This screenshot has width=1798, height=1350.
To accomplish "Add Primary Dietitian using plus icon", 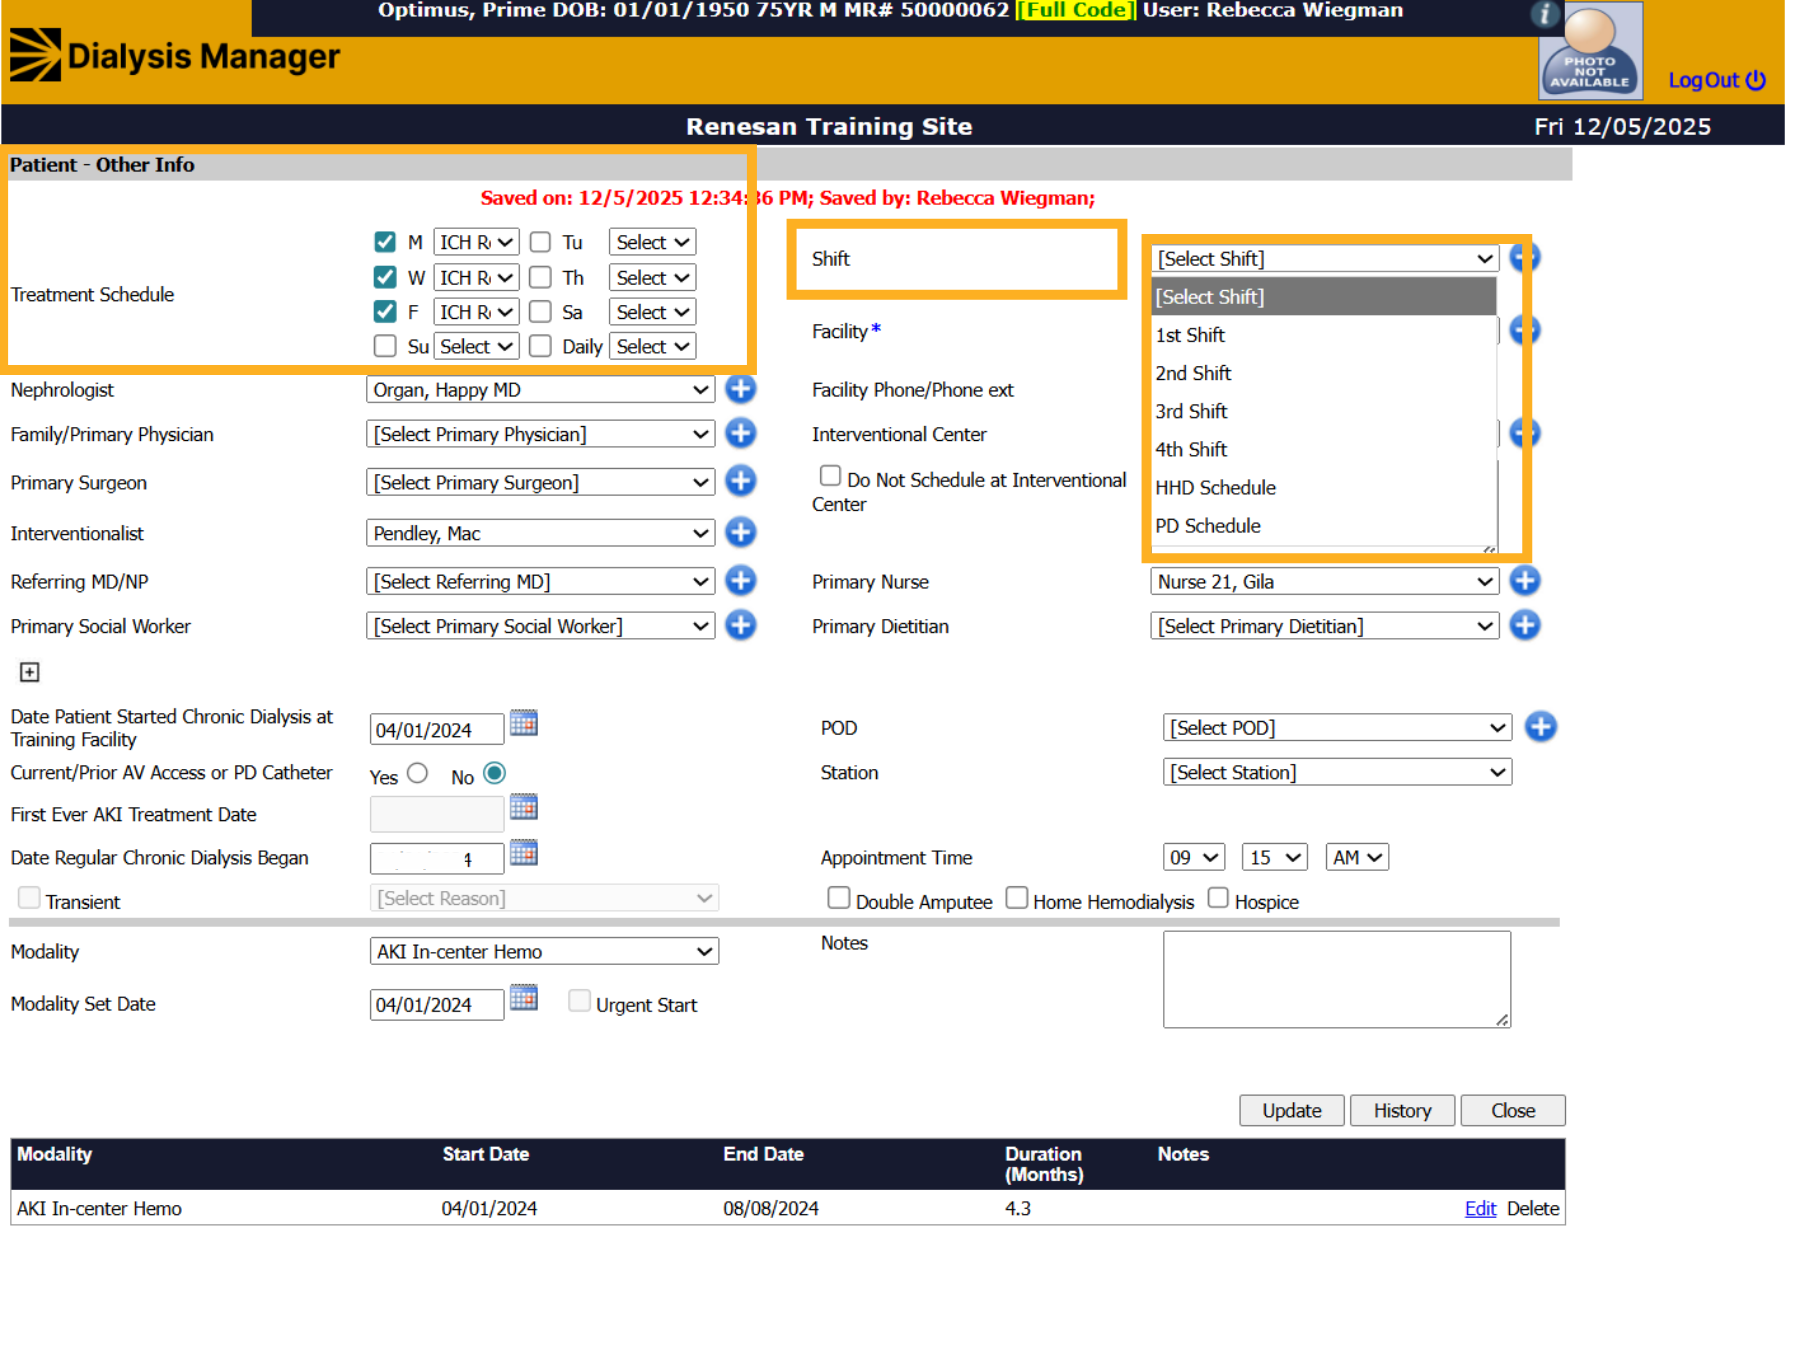I will (x=1524, y=625).
